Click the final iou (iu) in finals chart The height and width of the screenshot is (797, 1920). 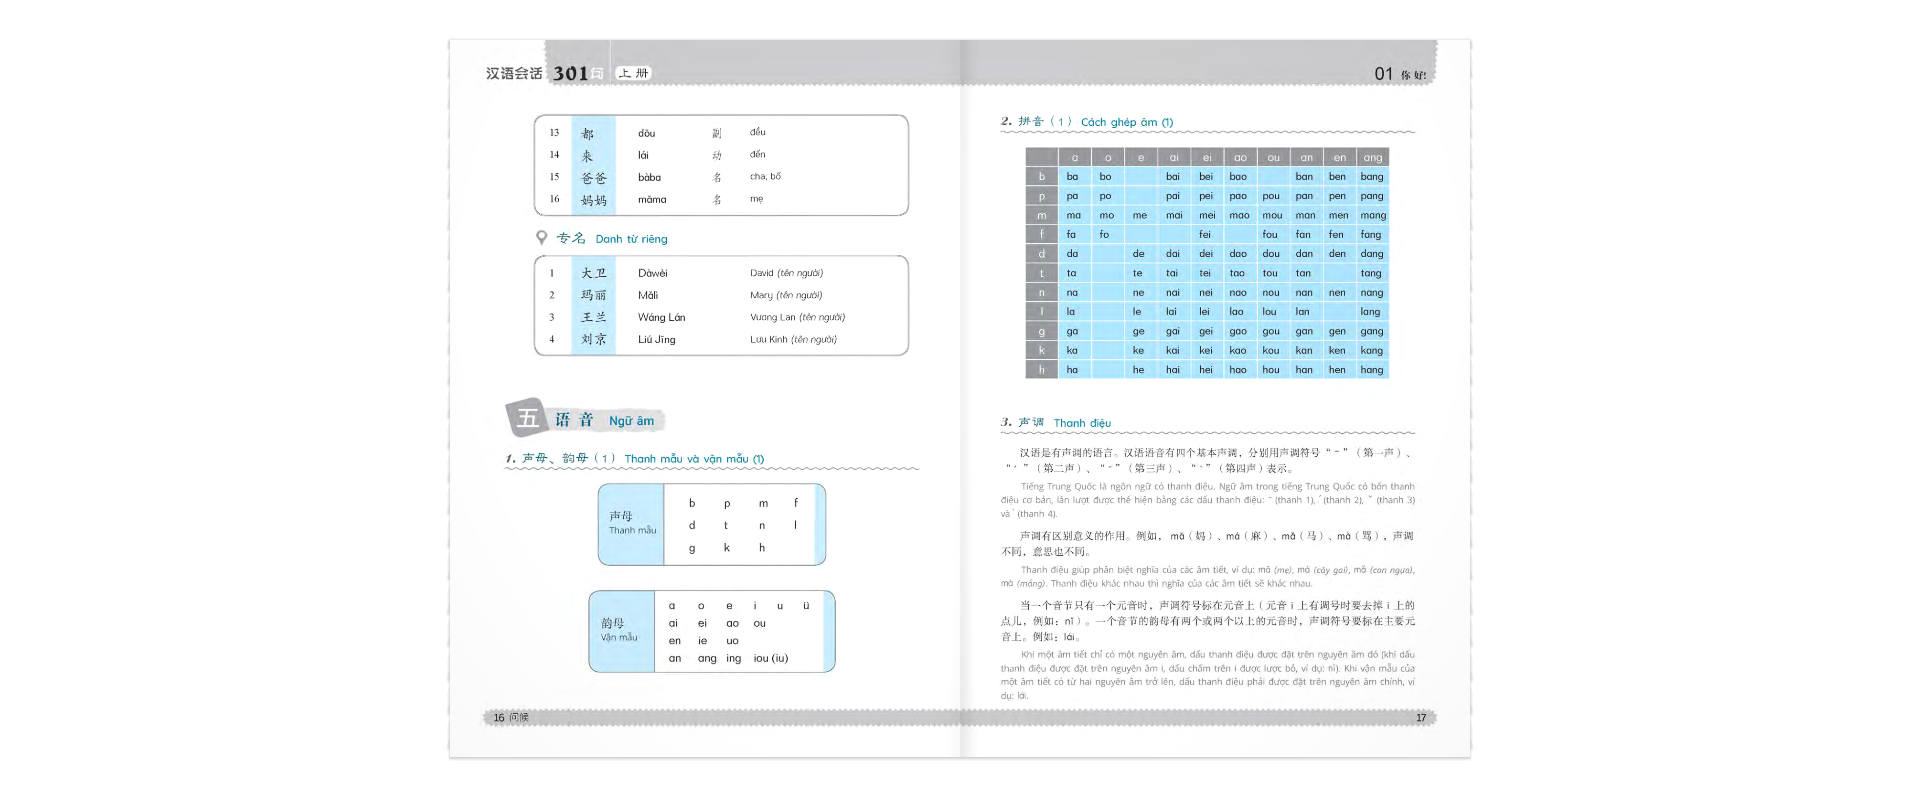tap(771, 659)
